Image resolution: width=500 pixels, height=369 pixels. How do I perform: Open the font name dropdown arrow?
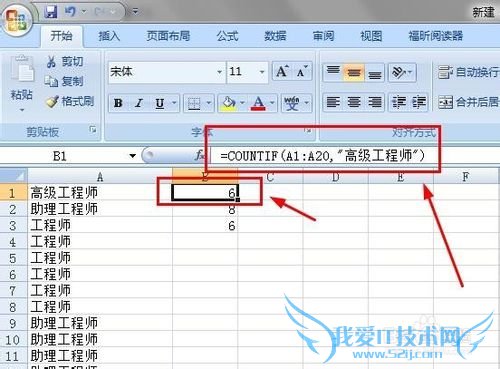point(219,72)
